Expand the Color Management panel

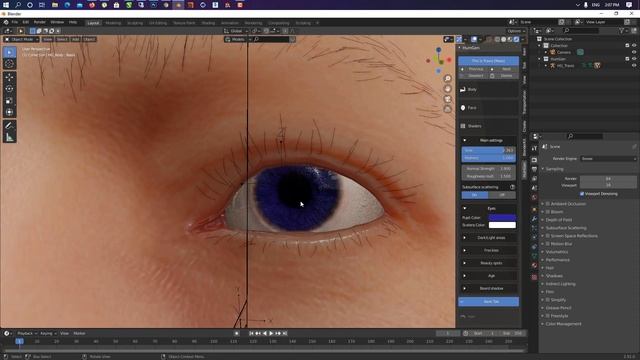tap(563, 324)
